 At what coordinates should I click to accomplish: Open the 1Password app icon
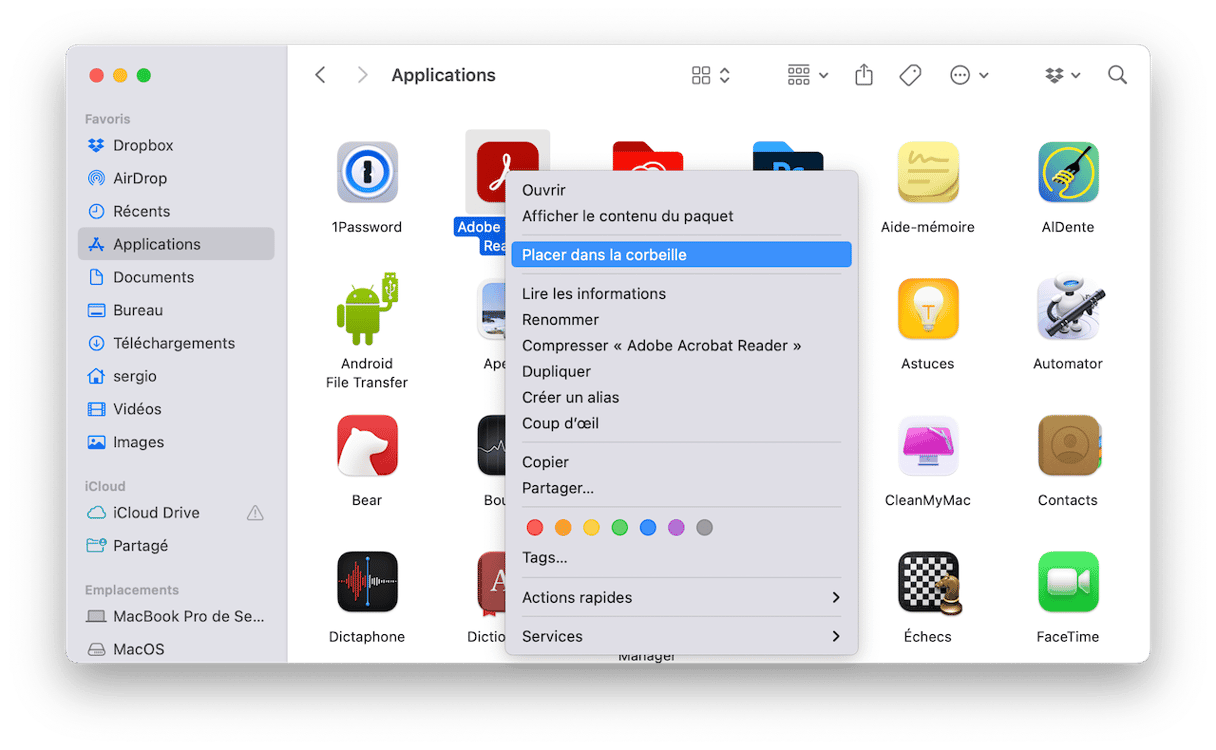tap(367, 172)
